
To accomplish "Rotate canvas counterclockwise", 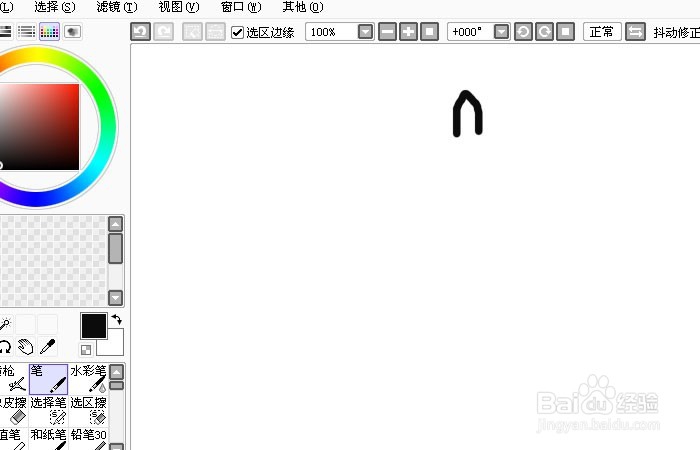I will [x=523, y=32].
